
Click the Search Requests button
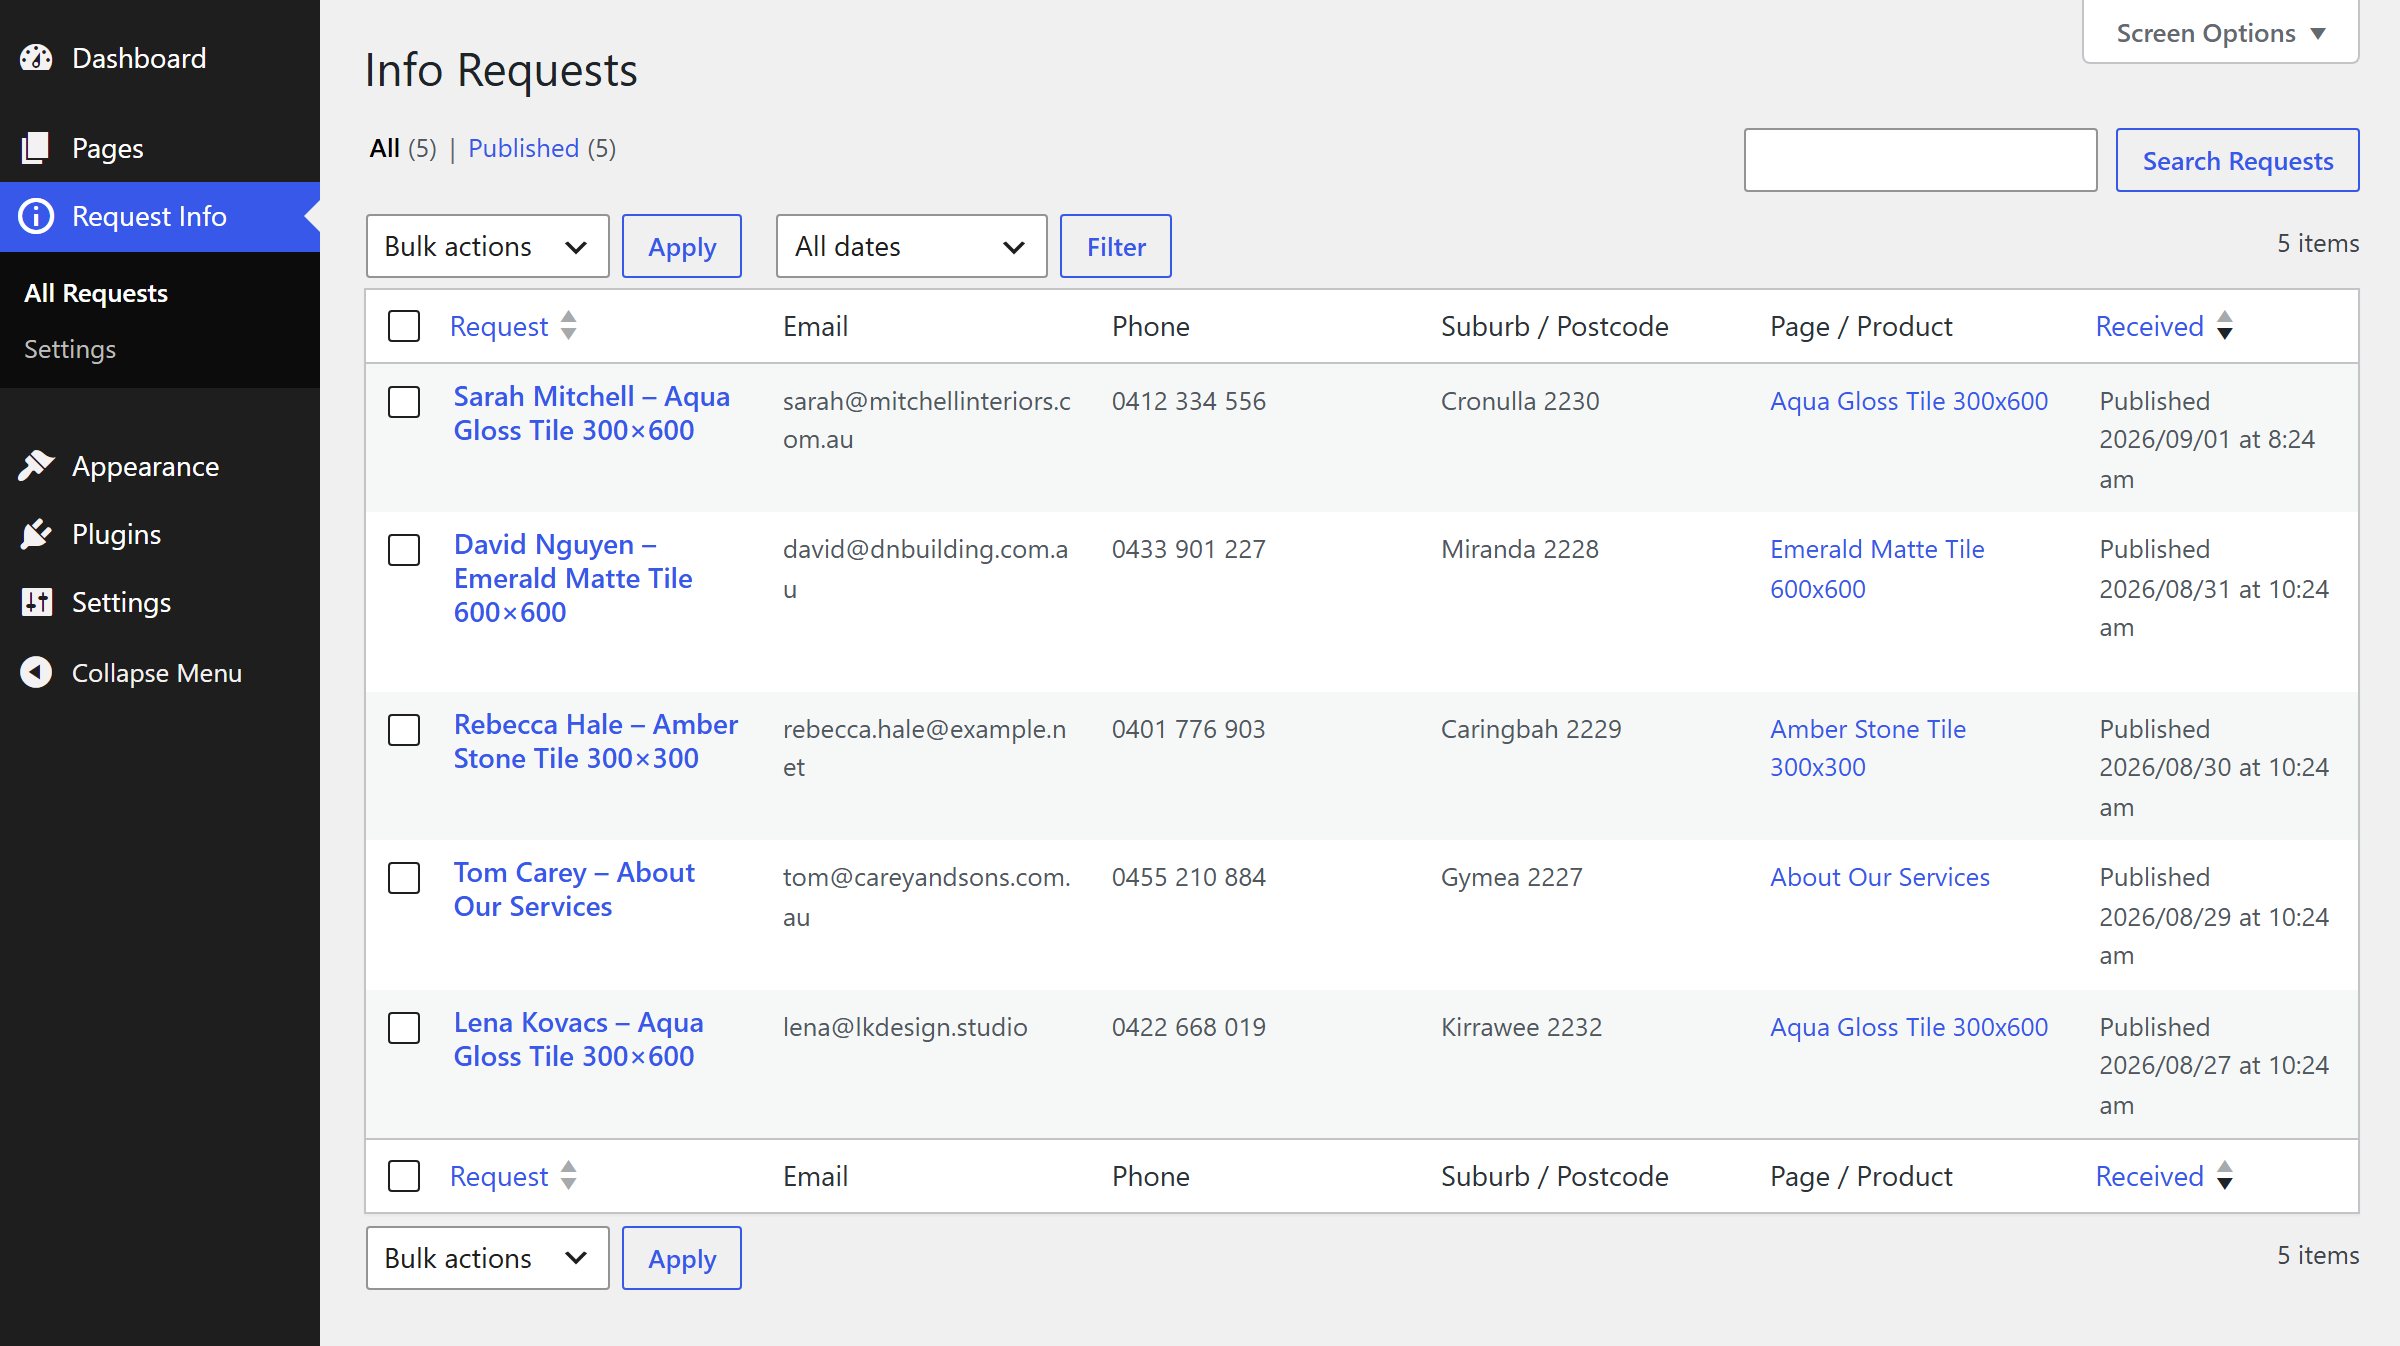(2237, 160)
